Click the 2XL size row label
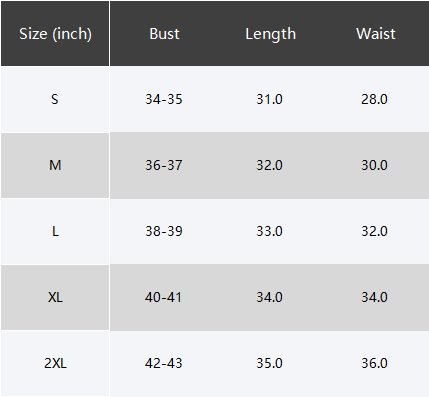 (x=55, y=363)
